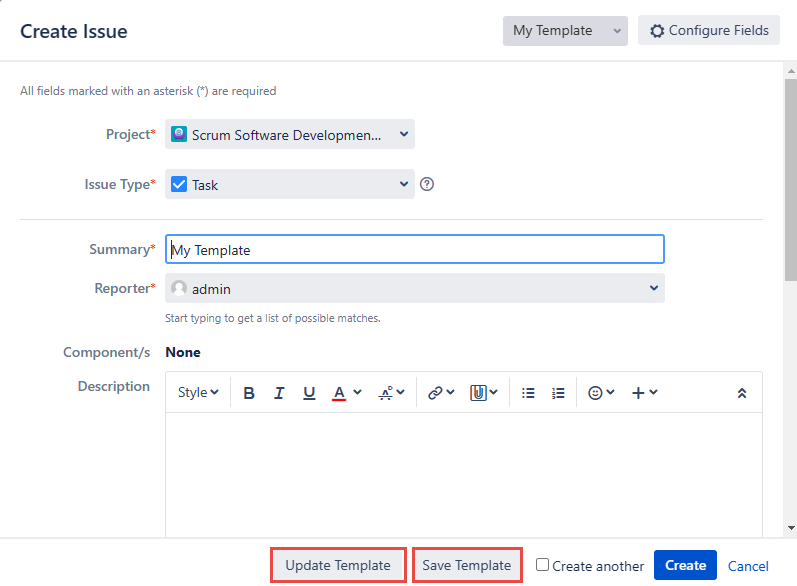This screenshot has height=586, width=797.
Task: Open the attachment dropdown icon
Action: coord(484,393)
